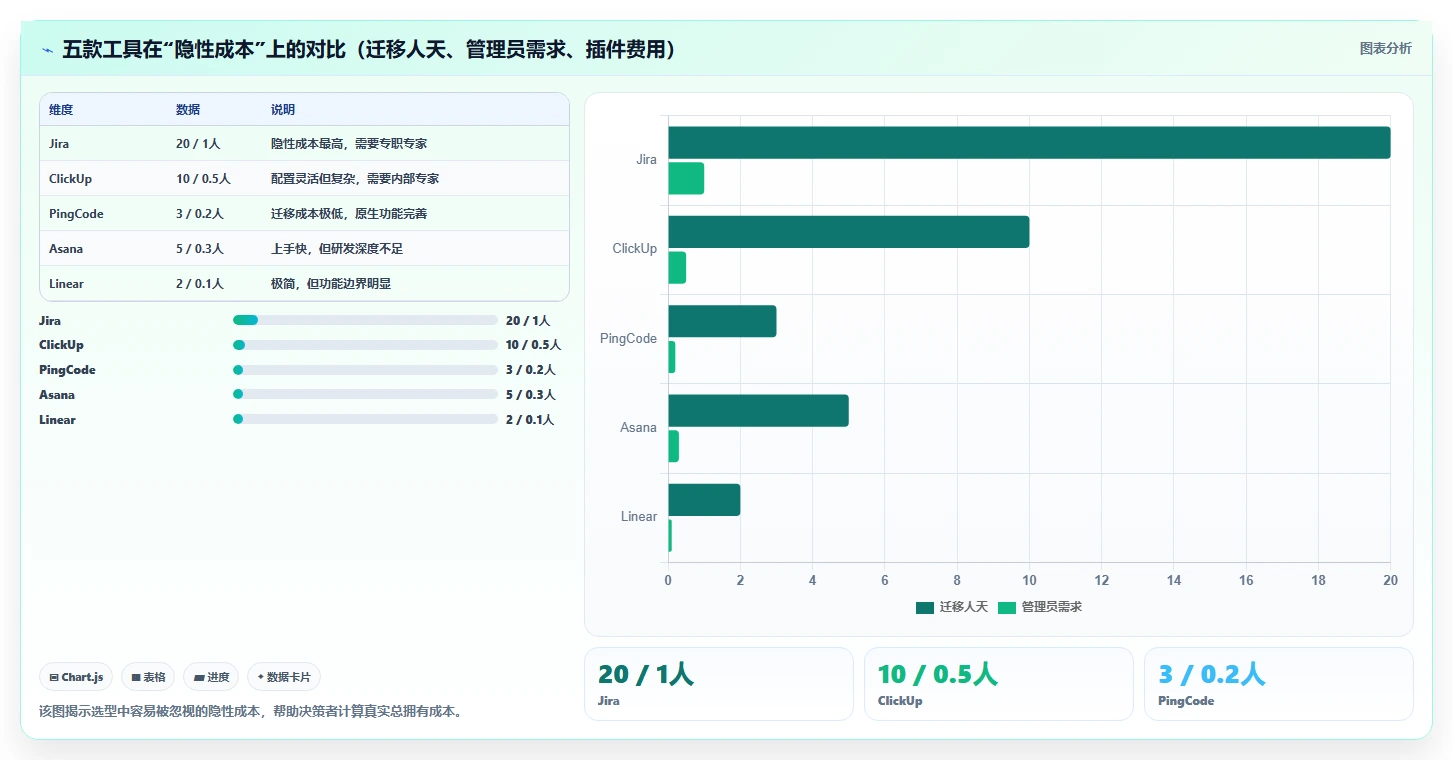Click Linear's dark 迁移人天 chart bar
Screen dimensions: 1453x760
pyautogui.click(x=704, y=500)
